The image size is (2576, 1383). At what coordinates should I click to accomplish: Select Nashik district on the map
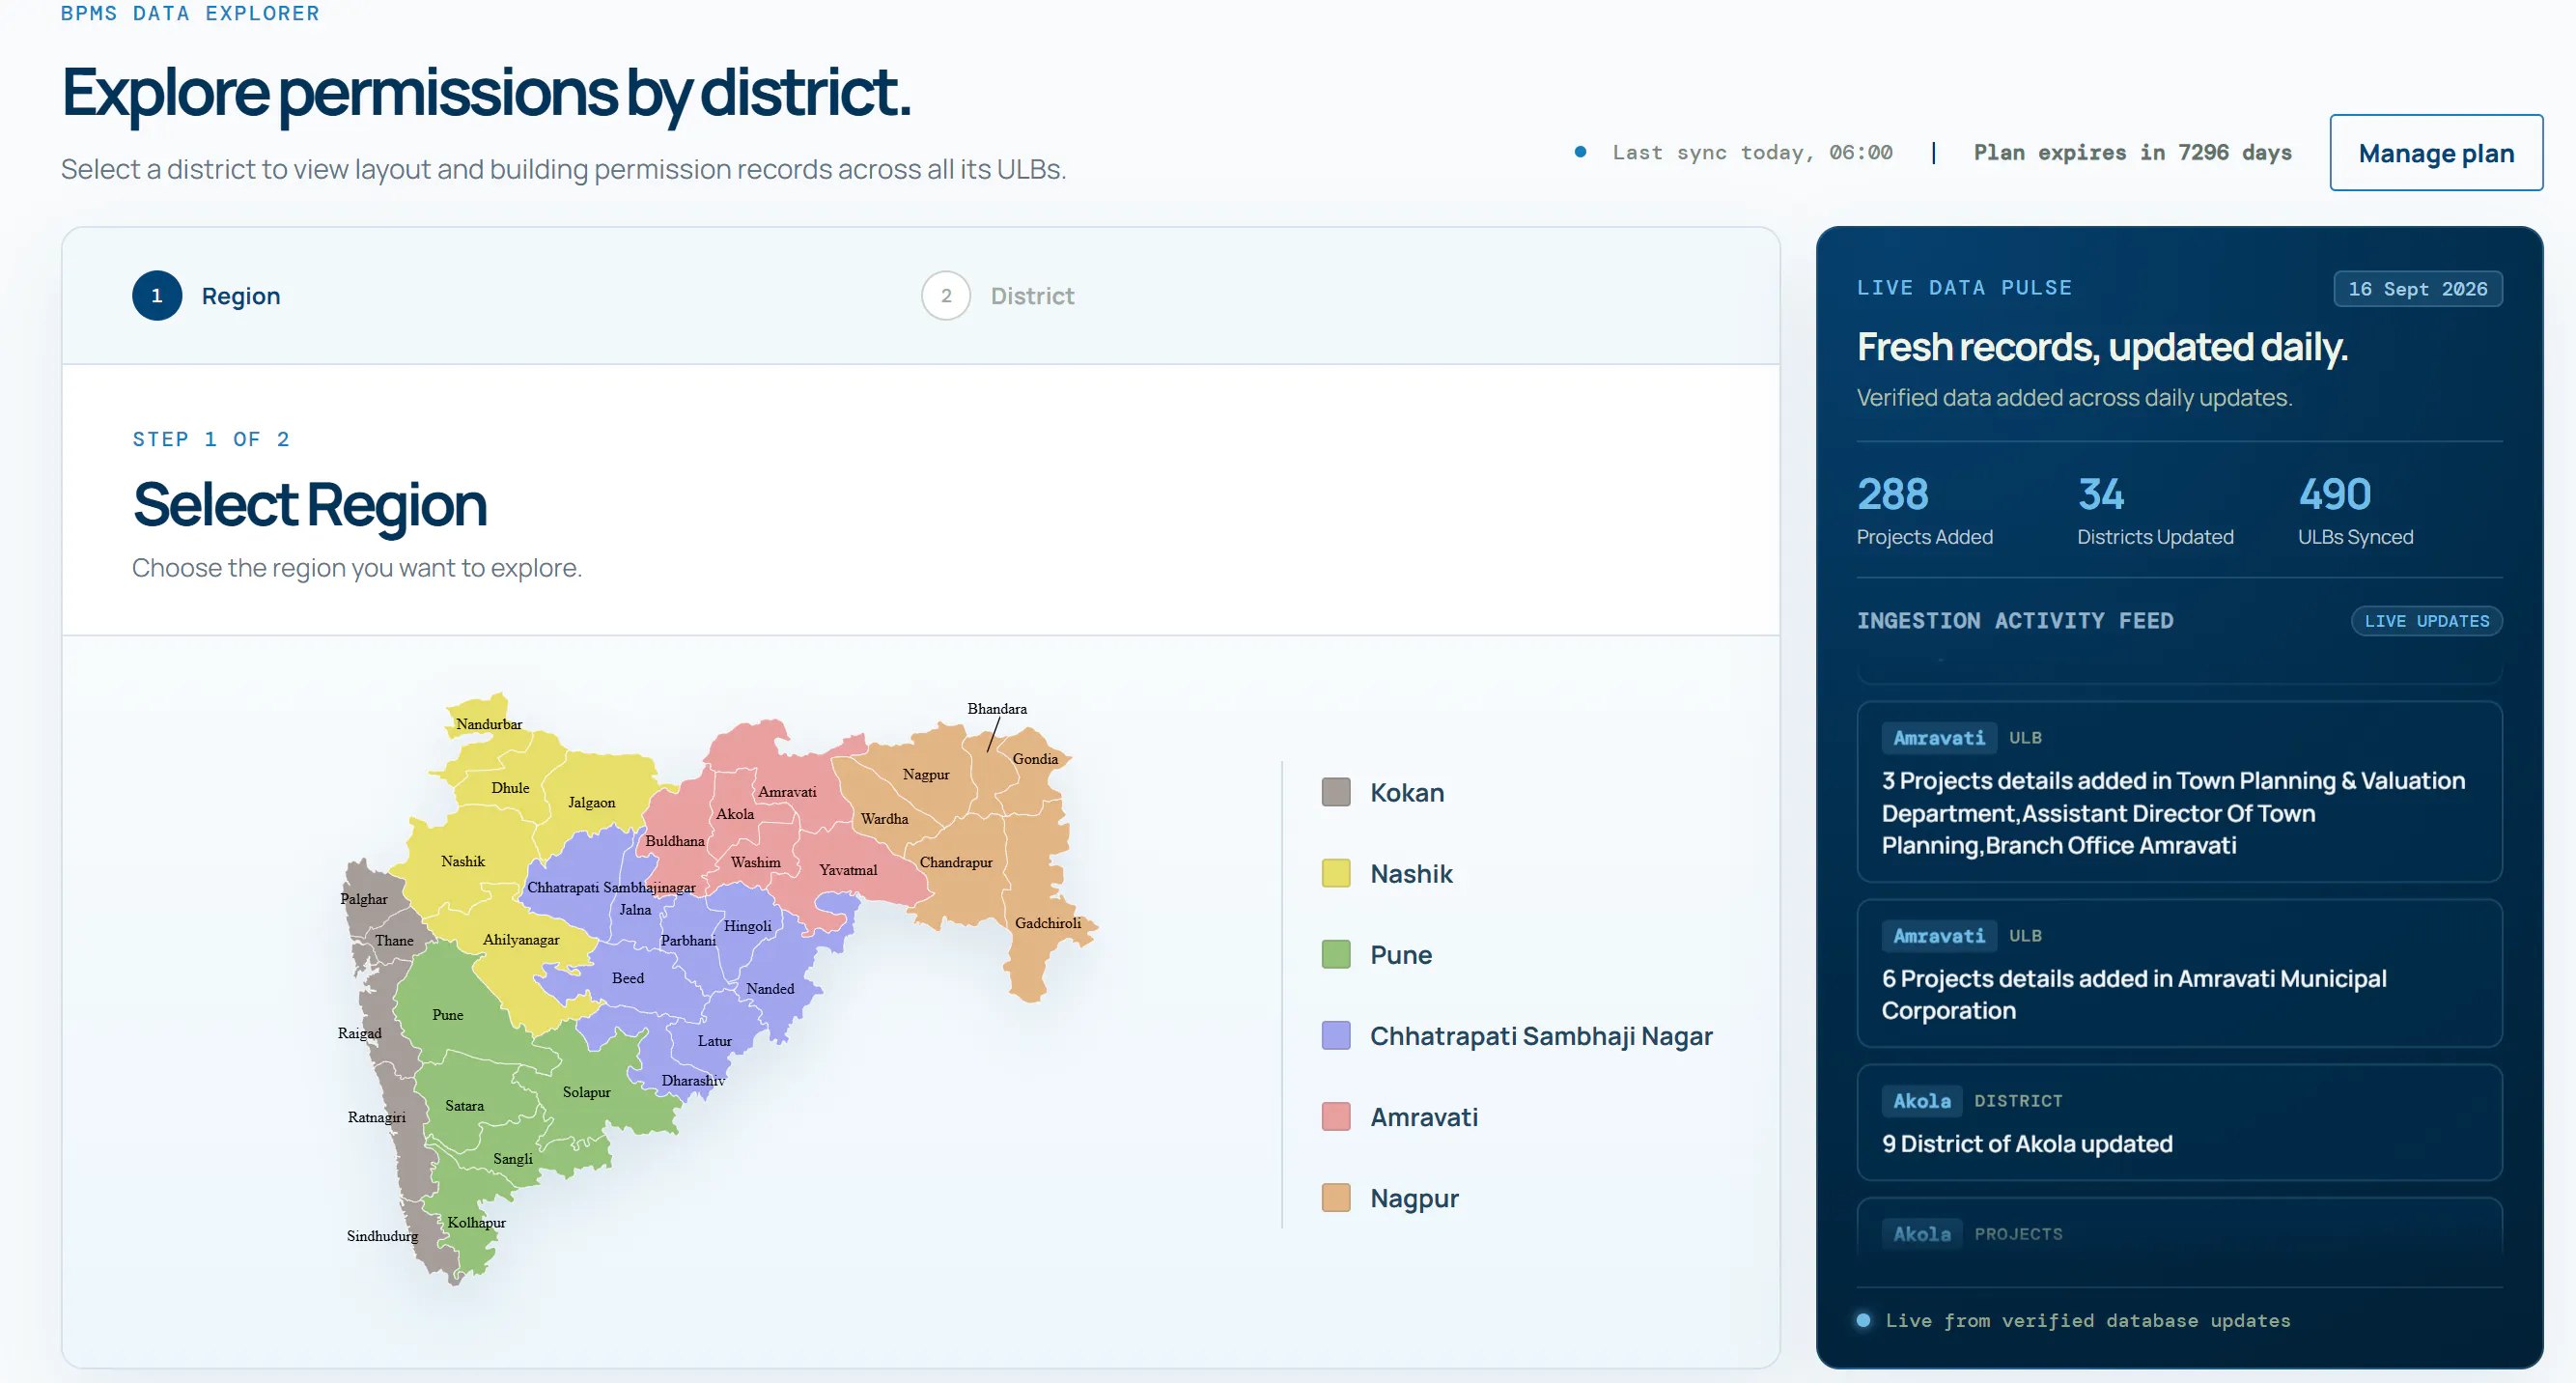[x=463, y=861]
